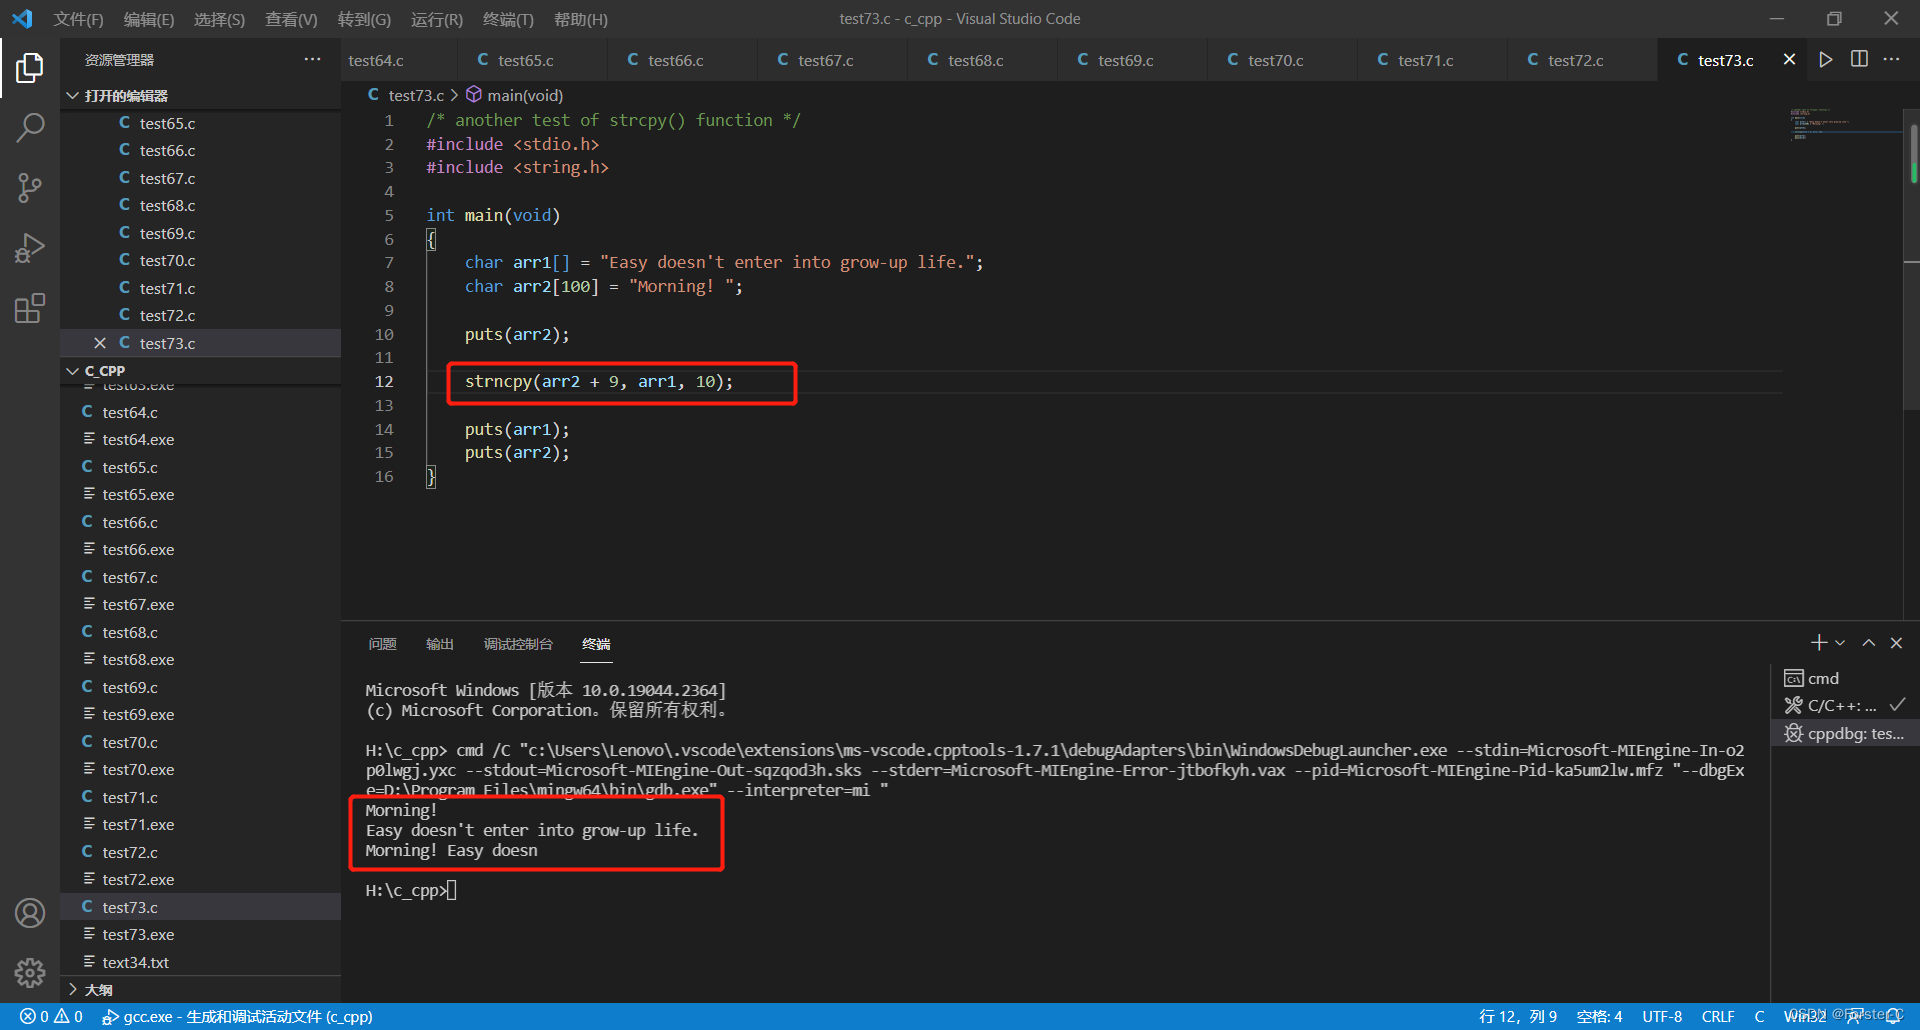Image resolution: width=1920 pixels, height=1030 pixels.
Task: Click line 12 strncpy code line
Action: pyautogui.click(x=598, y=382)
